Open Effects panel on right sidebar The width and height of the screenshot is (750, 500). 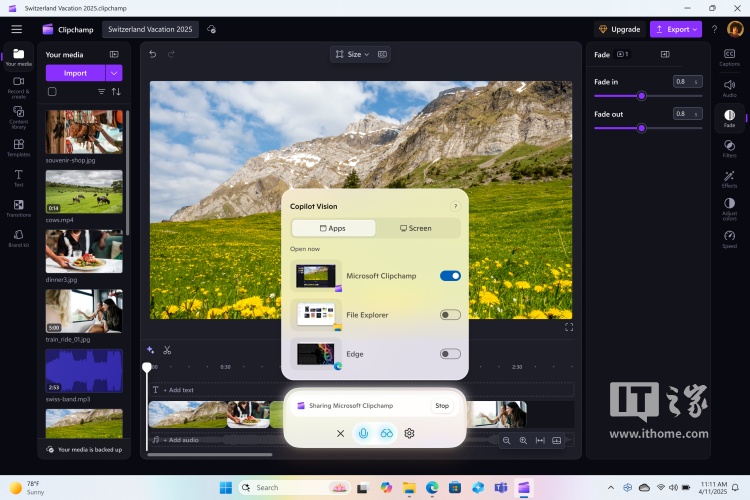click(729, 179)
